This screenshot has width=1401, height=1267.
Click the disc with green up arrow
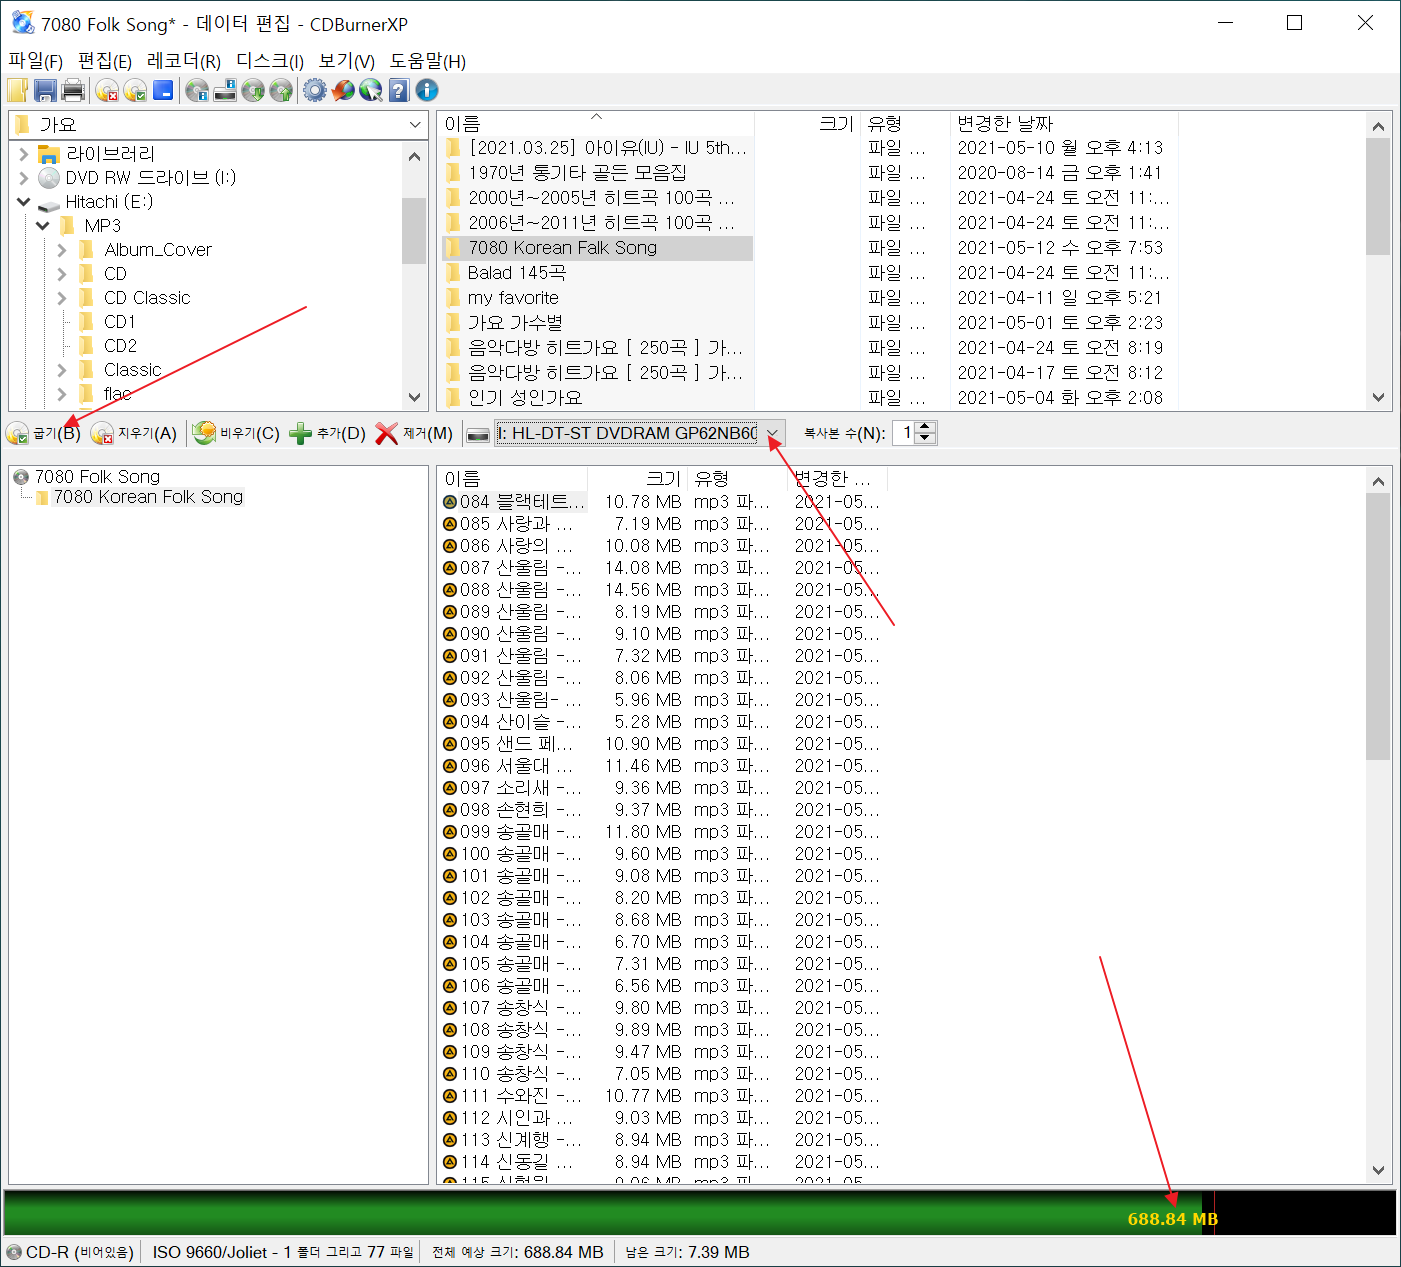281,91
